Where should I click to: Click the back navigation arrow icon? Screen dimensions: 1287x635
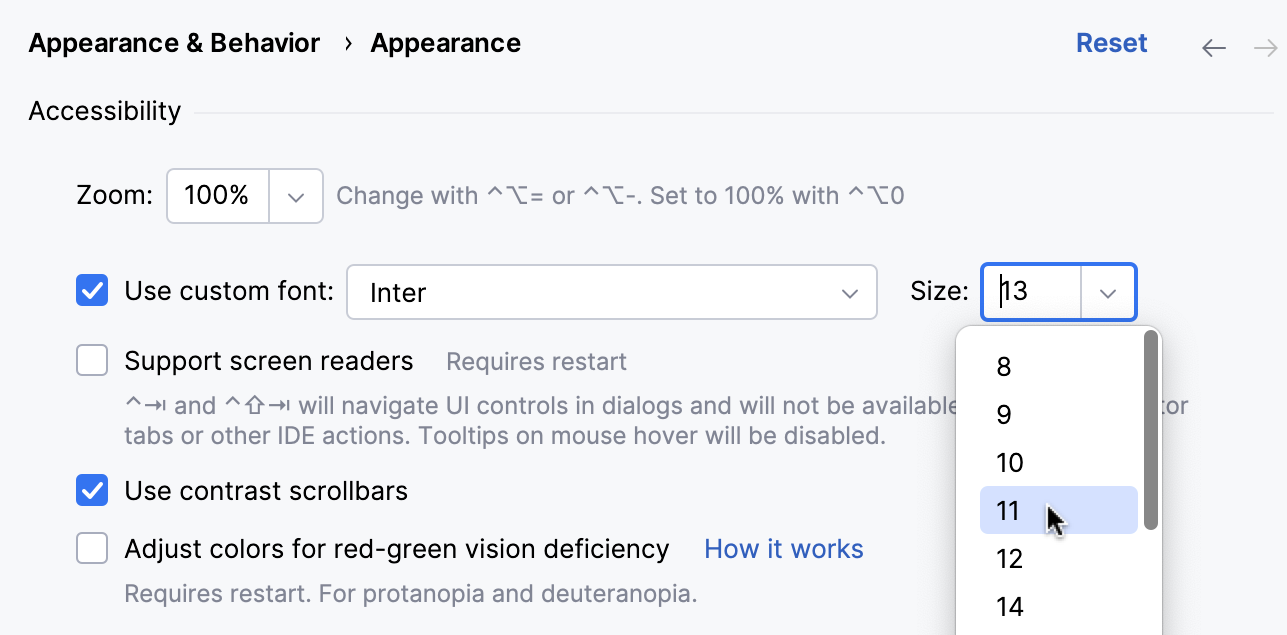pyautogui.click(x=1213, y=46)
